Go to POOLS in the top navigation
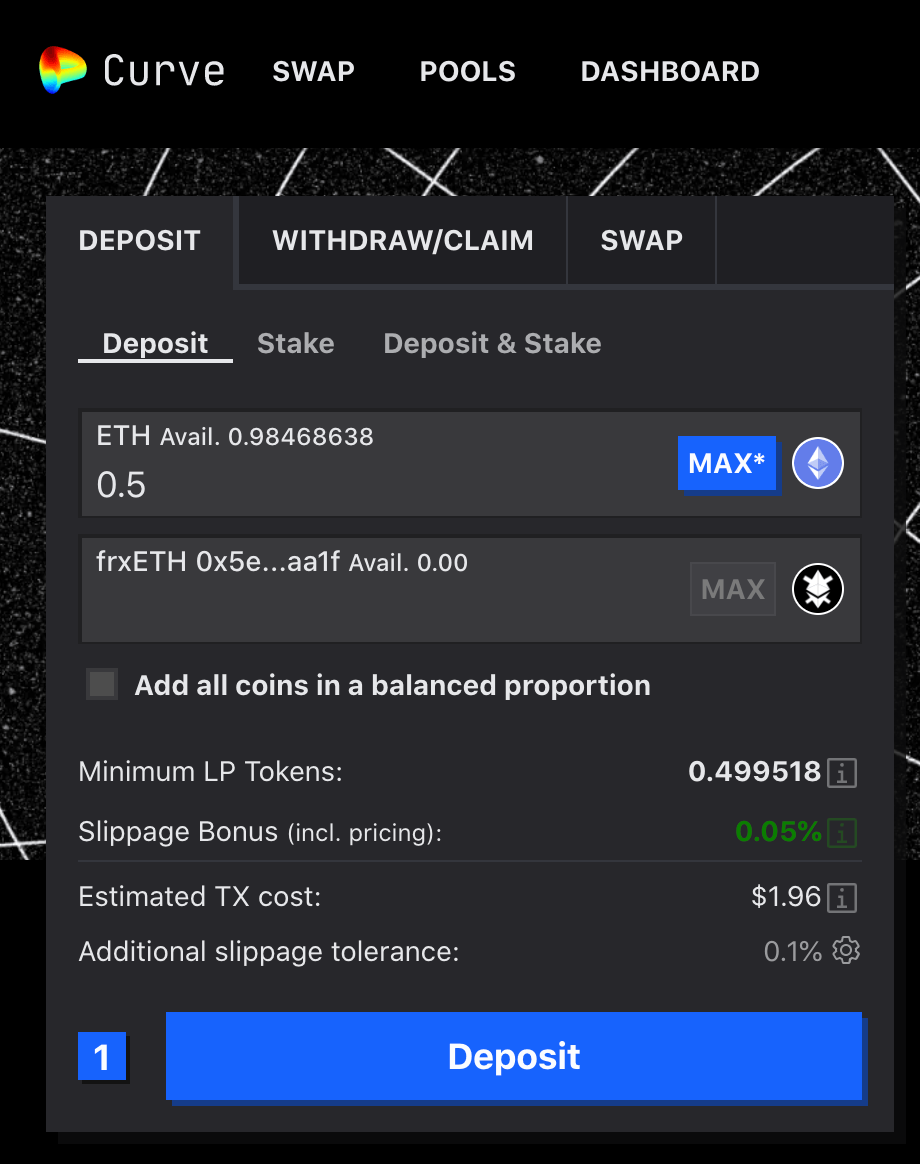Viewport: 920px width, 1164px height. pyautogui.click(x=468, y=71)
